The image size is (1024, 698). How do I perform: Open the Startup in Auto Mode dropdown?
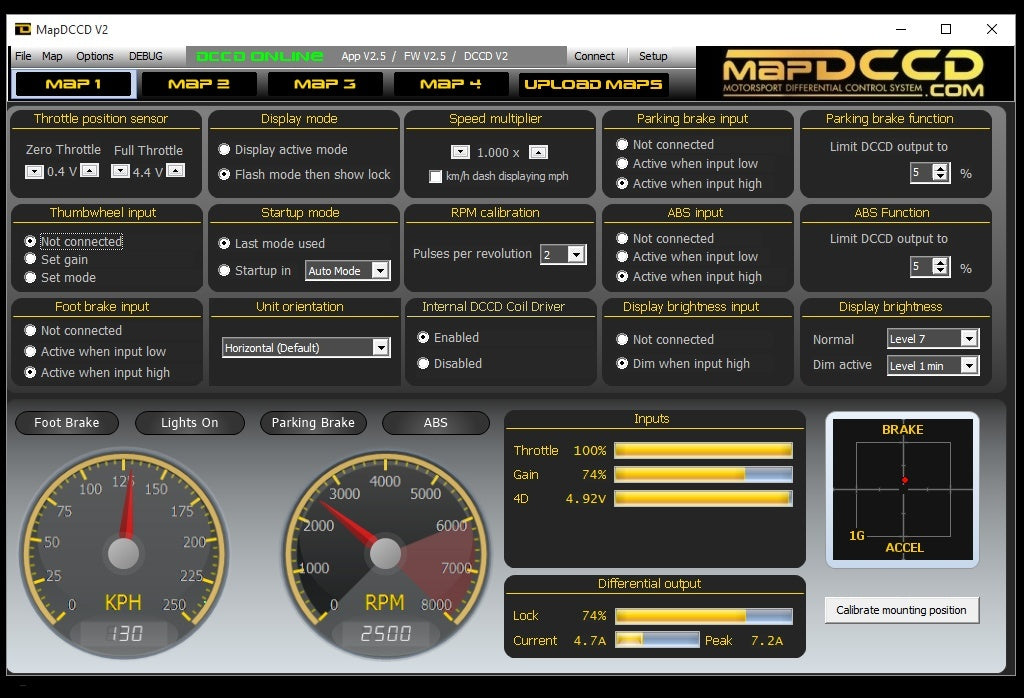pyautogui.click(x=348, y=270)
